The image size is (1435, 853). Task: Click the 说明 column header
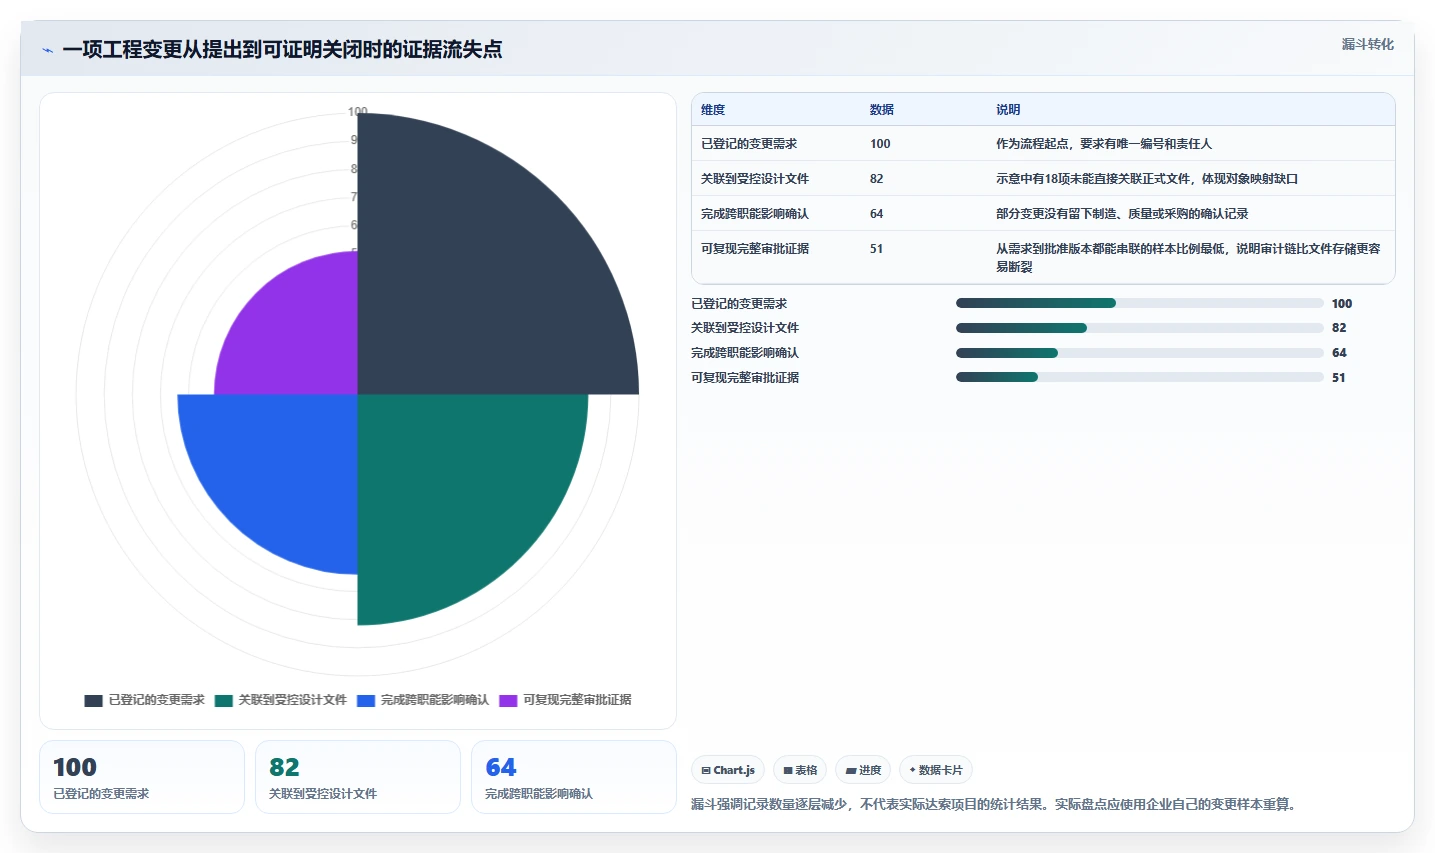(1008, 110)
